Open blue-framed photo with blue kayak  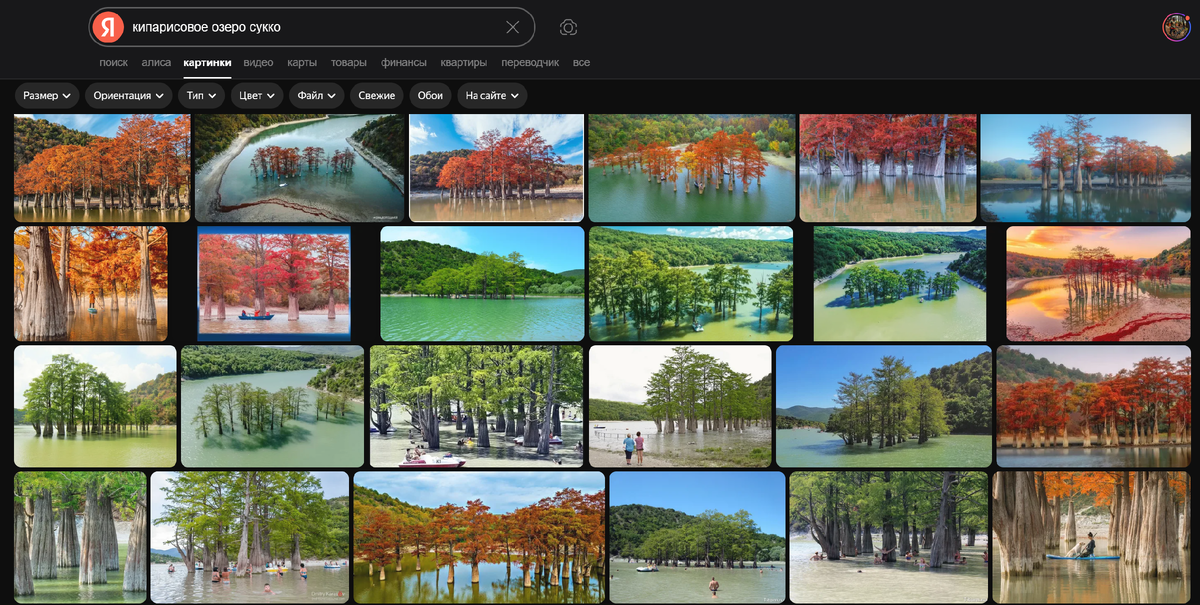(274, 284)
